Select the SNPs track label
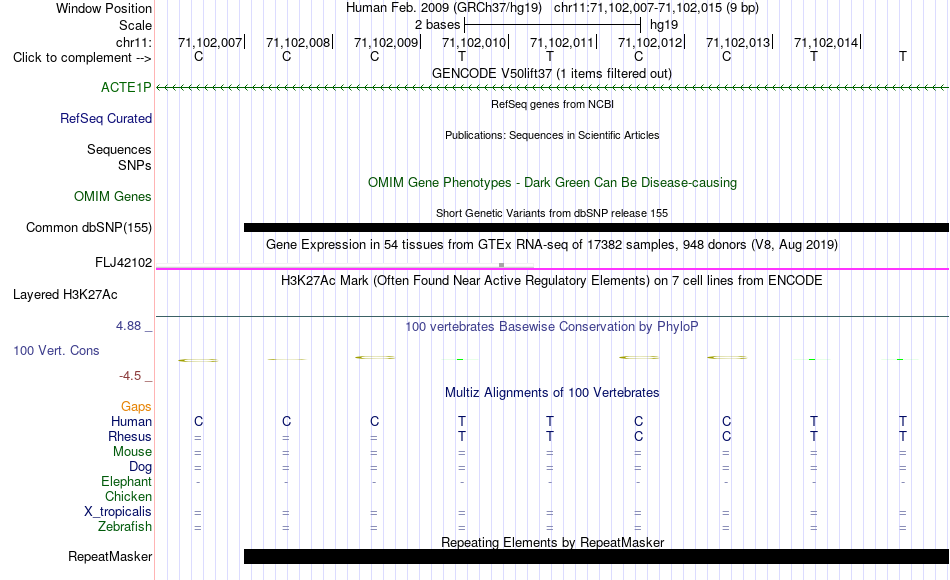This screenshot has width=950, height=580. pyautogui.click(x=135, y=165)
